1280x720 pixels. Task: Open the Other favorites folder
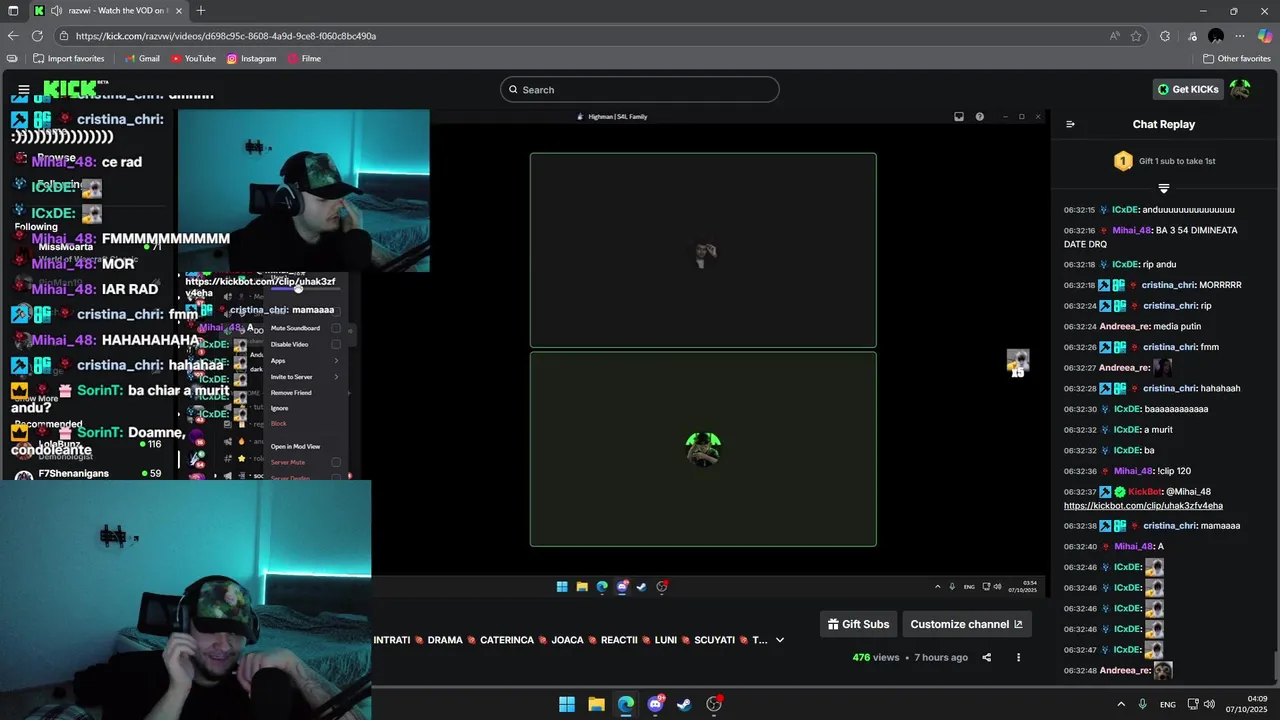tap(1237, 59)
